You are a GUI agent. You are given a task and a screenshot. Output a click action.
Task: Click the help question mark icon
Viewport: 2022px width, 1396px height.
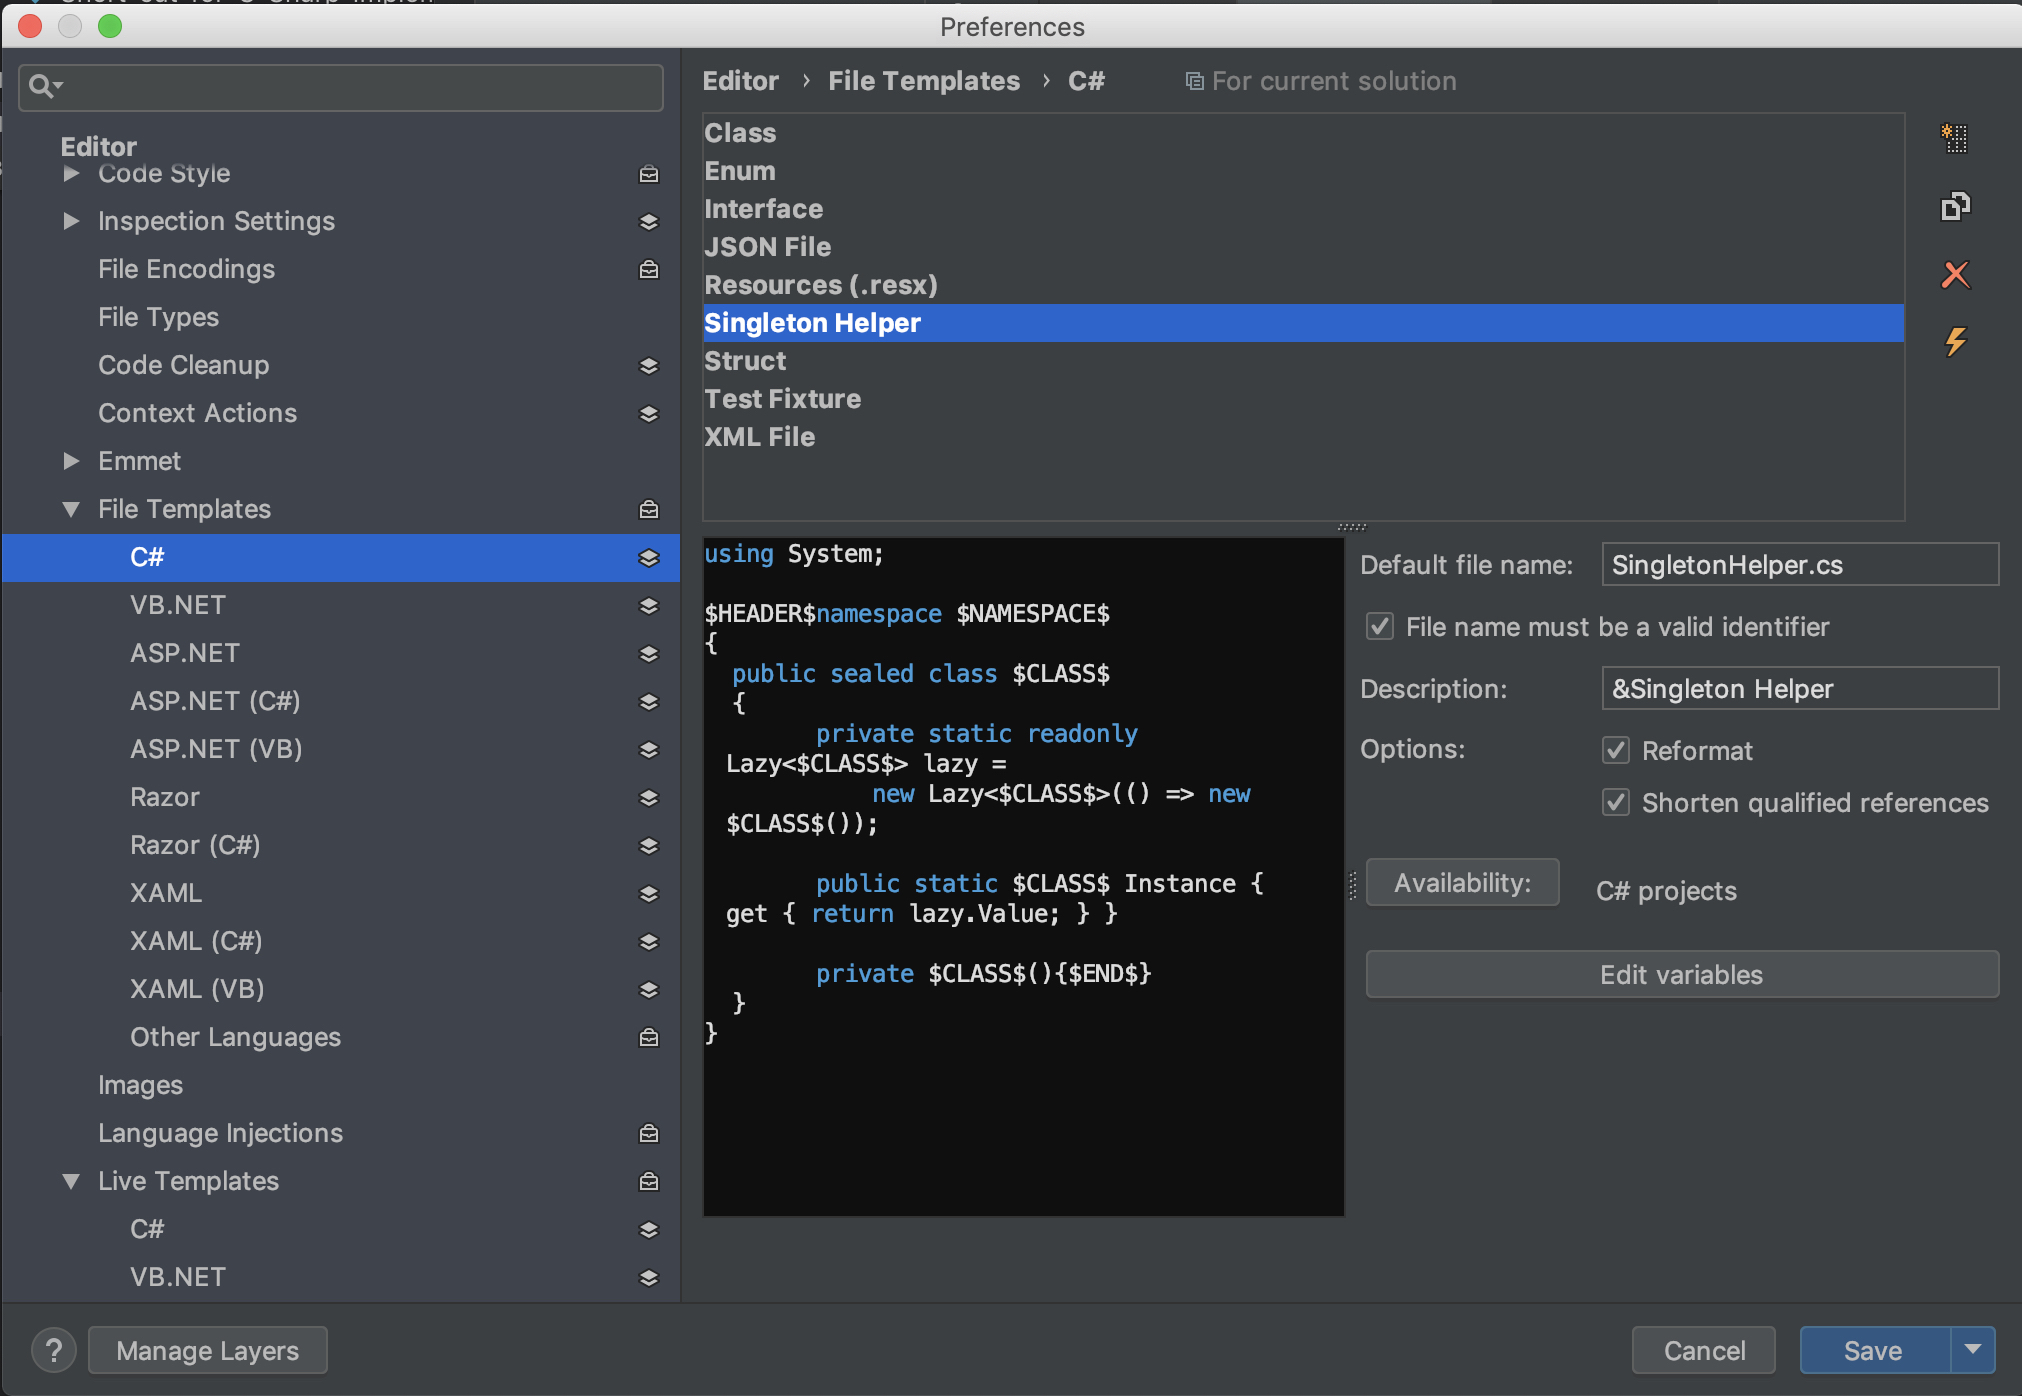[x=54, y=1350]
